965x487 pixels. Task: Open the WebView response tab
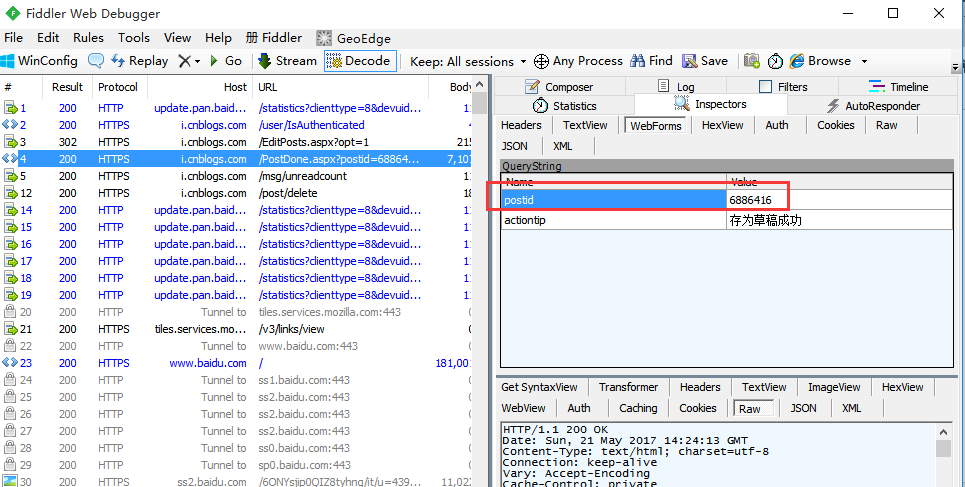pos(523,408)
